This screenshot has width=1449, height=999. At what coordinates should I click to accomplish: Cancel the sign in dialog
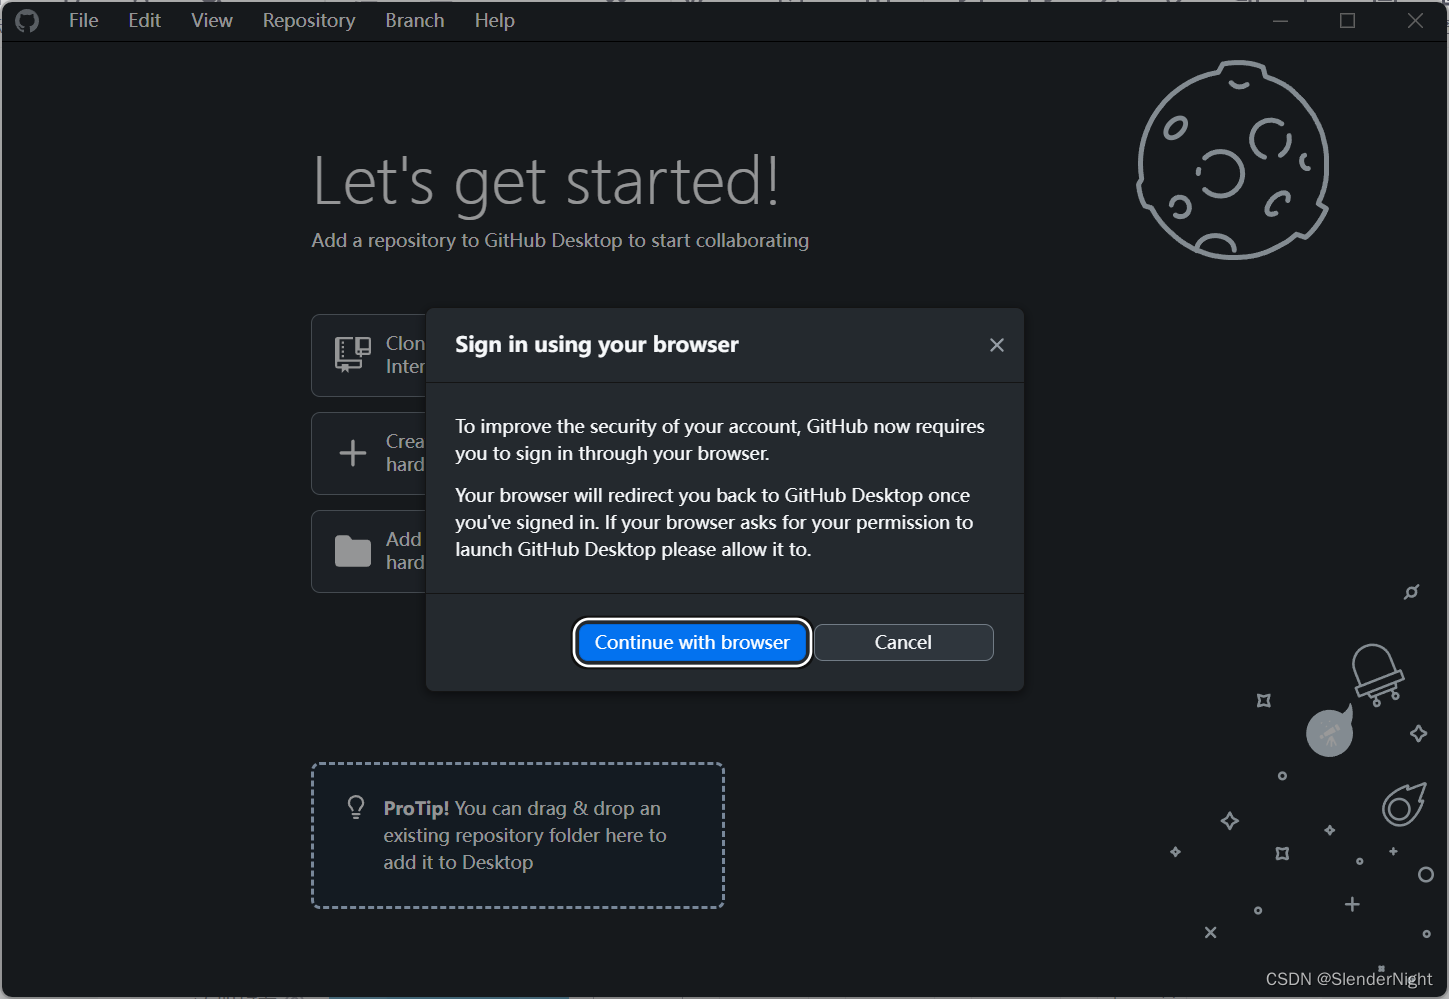point(903,642)
